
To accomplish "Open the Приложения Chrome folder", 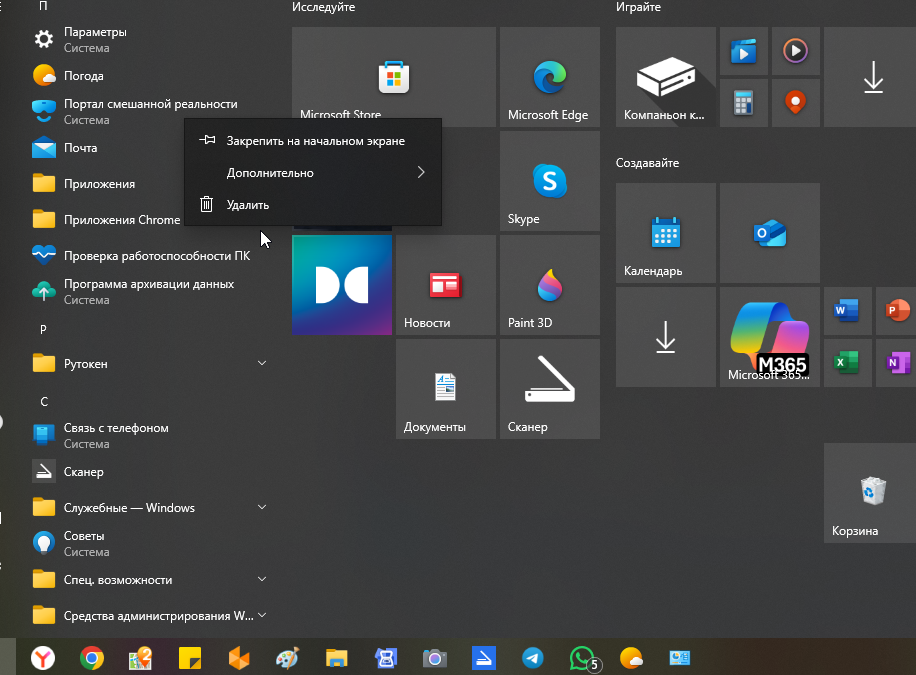I will pyautogui.click(x=105, y=220).
